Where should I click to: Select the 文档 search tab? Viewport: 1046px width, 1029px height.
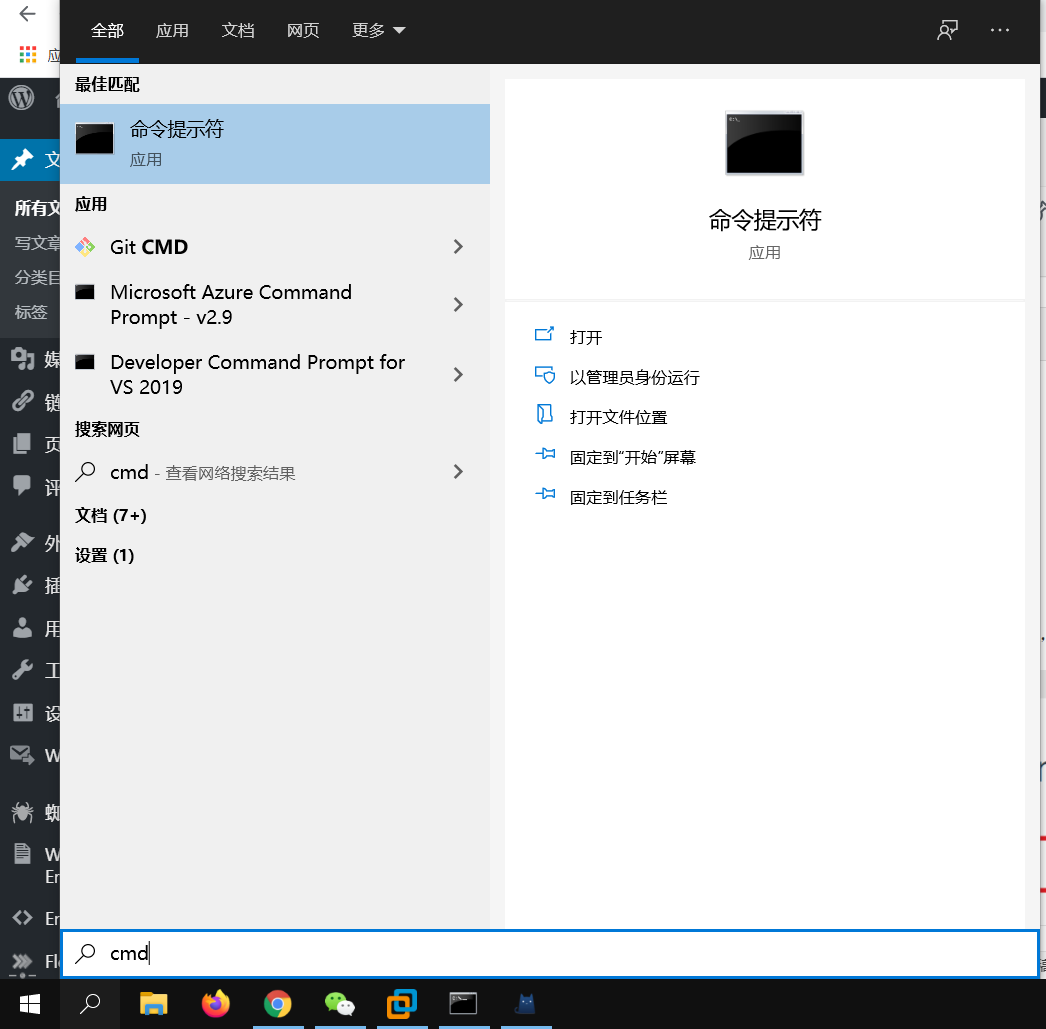point(238,30)
